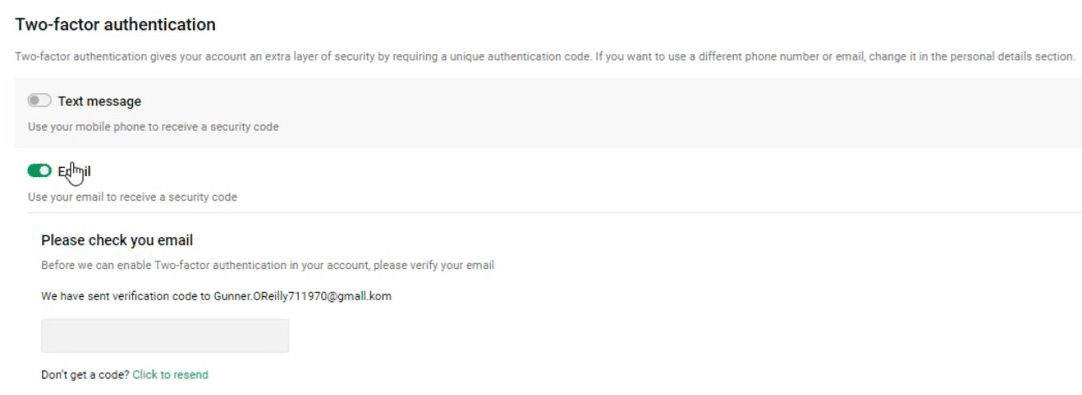Click 'Use your mobile phone to receive' description

coord(153,127)
